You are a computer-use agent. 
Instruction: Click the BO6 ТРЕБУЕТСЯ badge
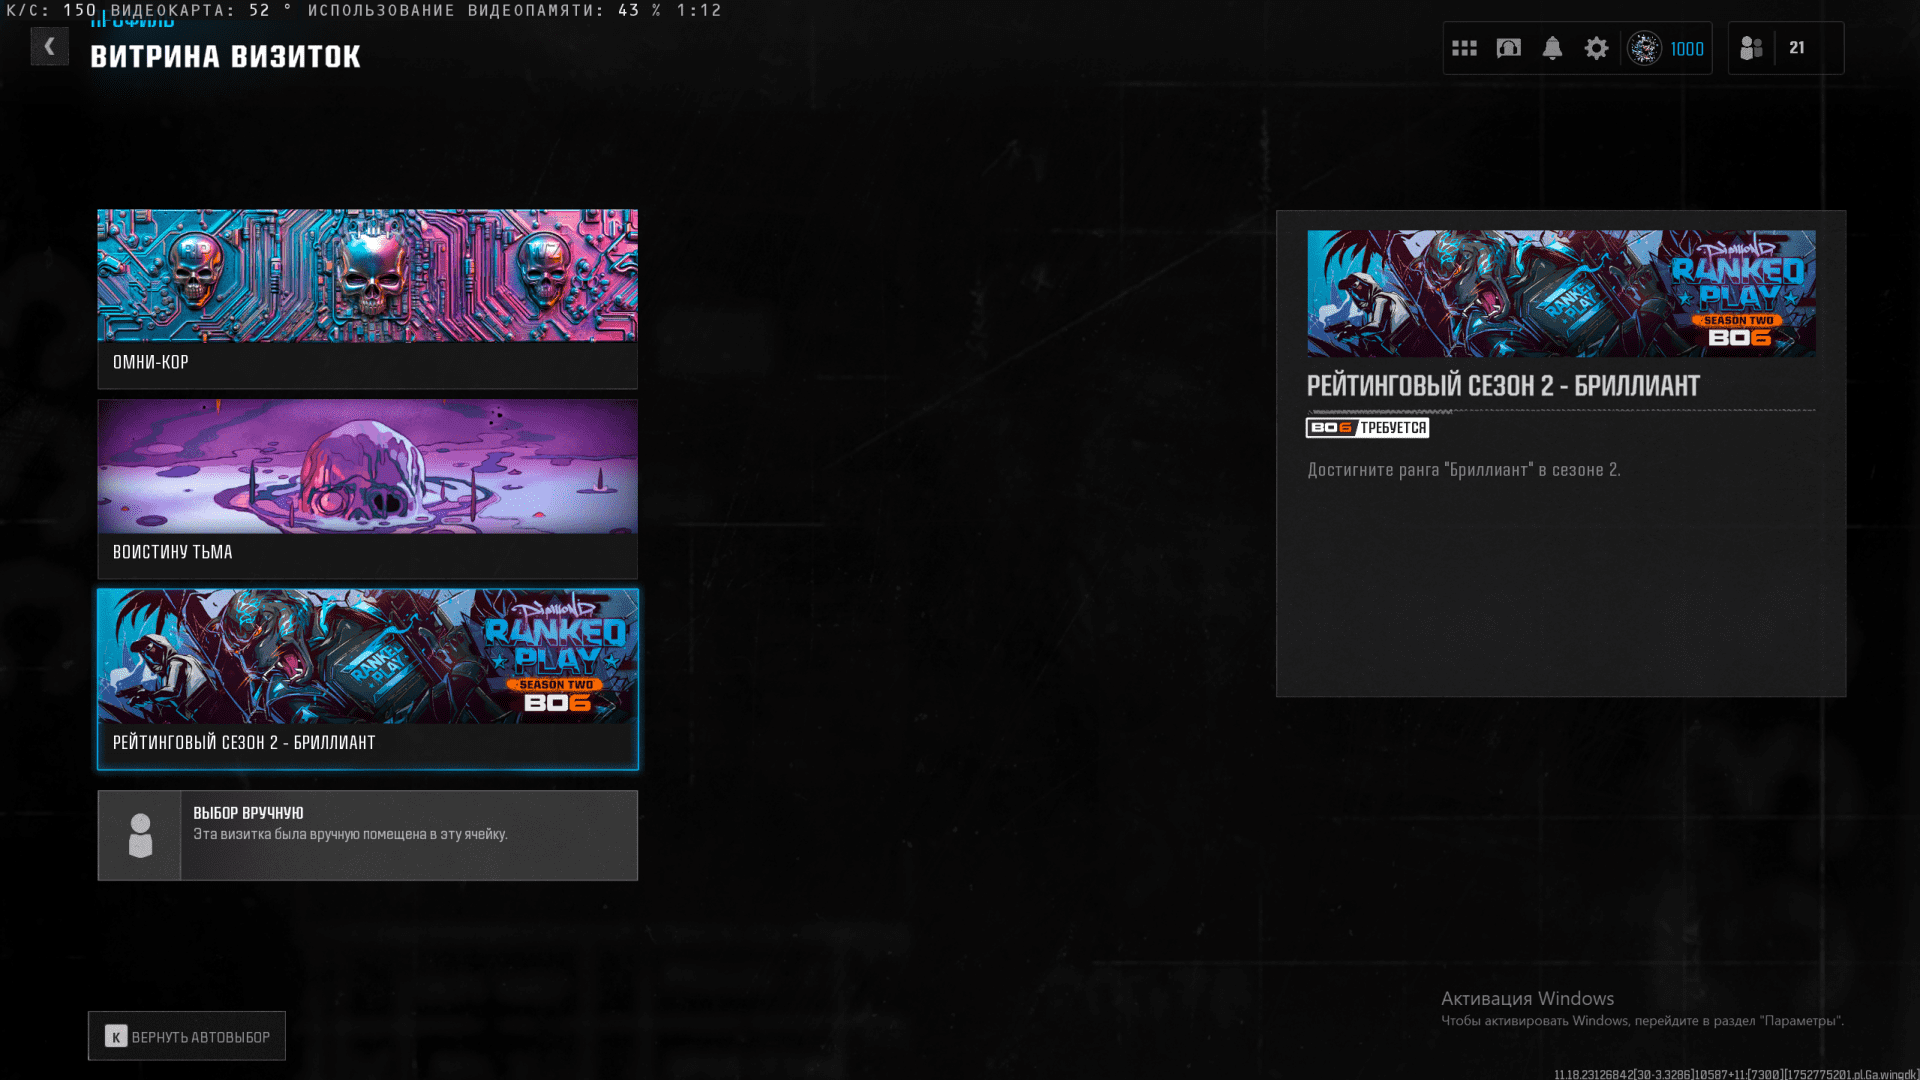1367,428
